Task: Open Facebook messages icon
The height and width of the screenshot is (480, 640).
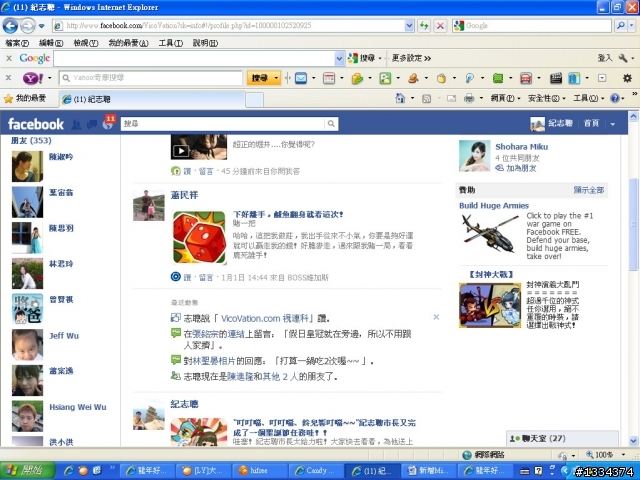Action: coord(91,124)
